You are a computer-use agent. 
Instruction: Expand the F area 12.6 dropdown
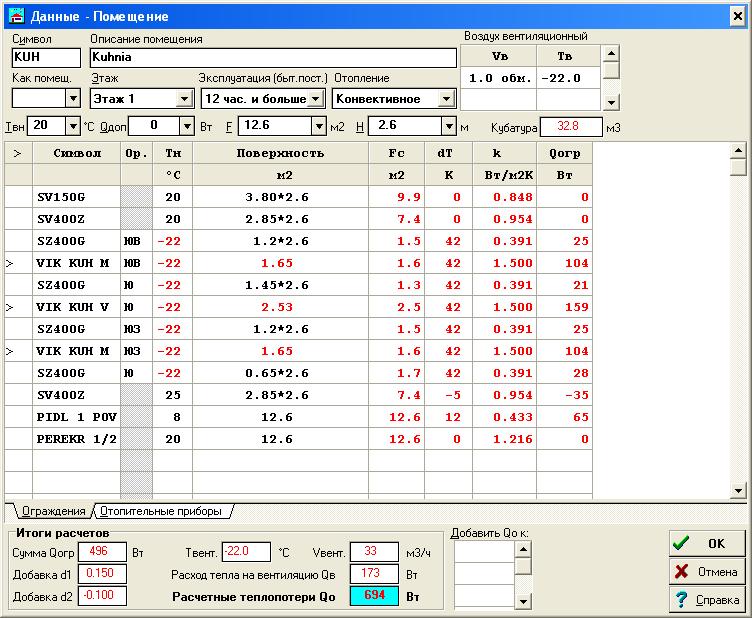click(319, 126)
